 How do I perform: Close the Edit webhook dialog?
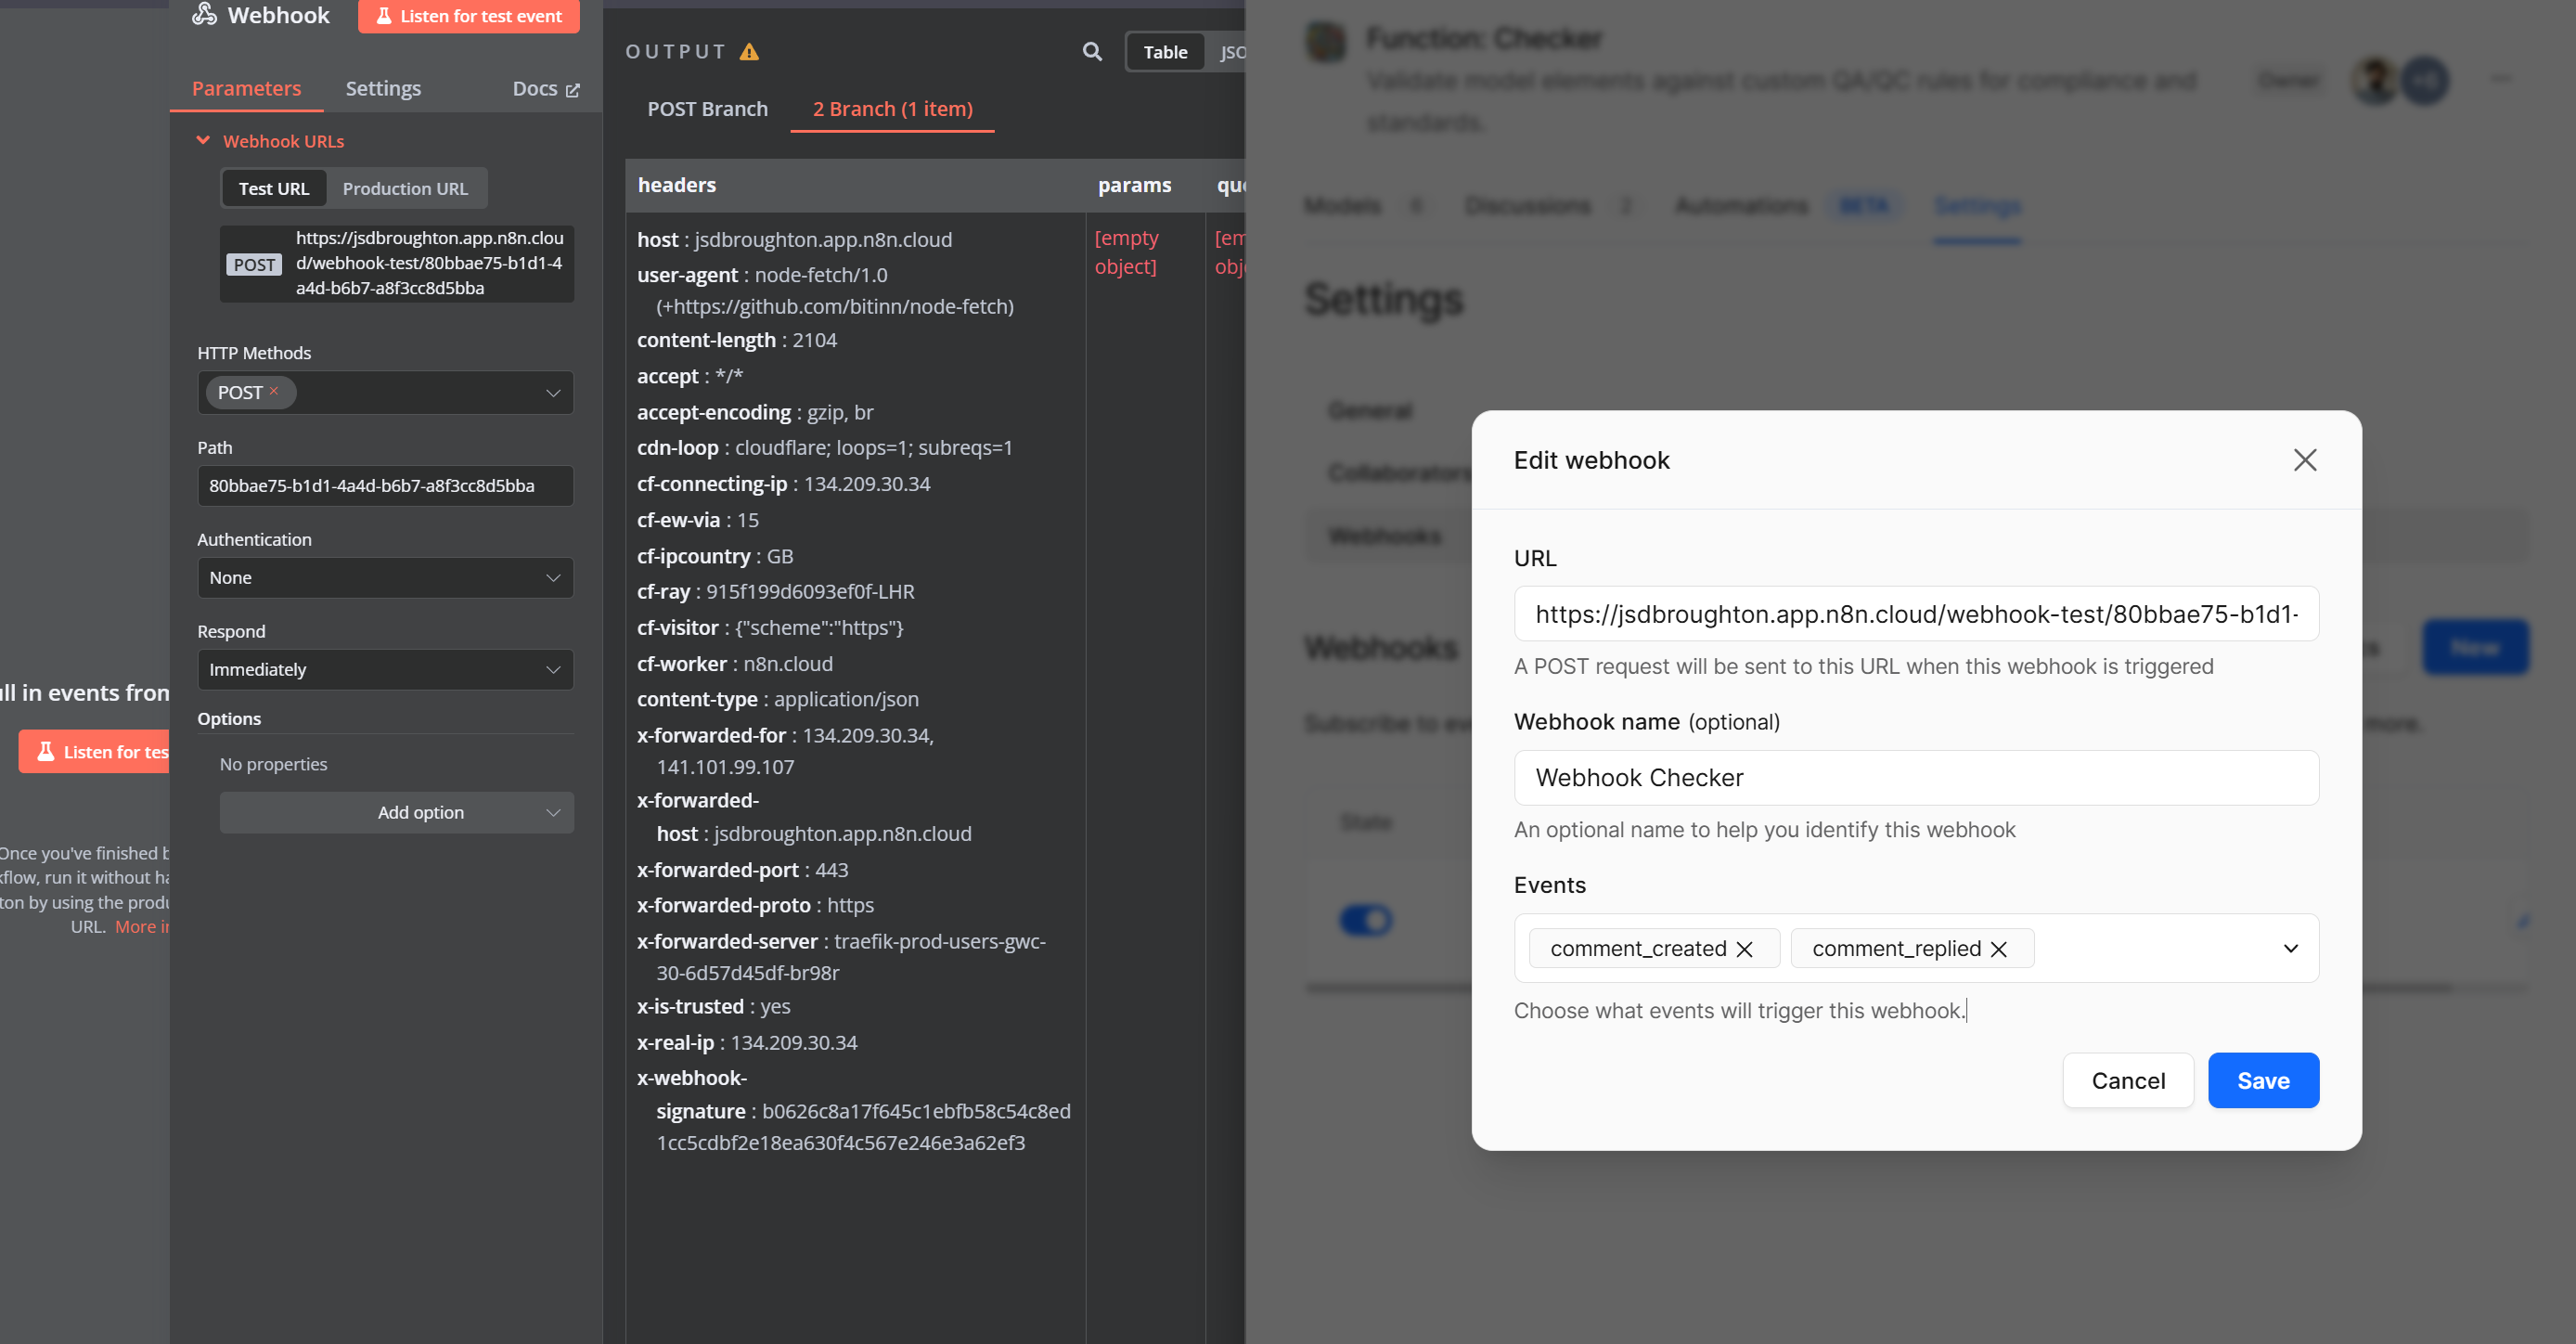2304,460
